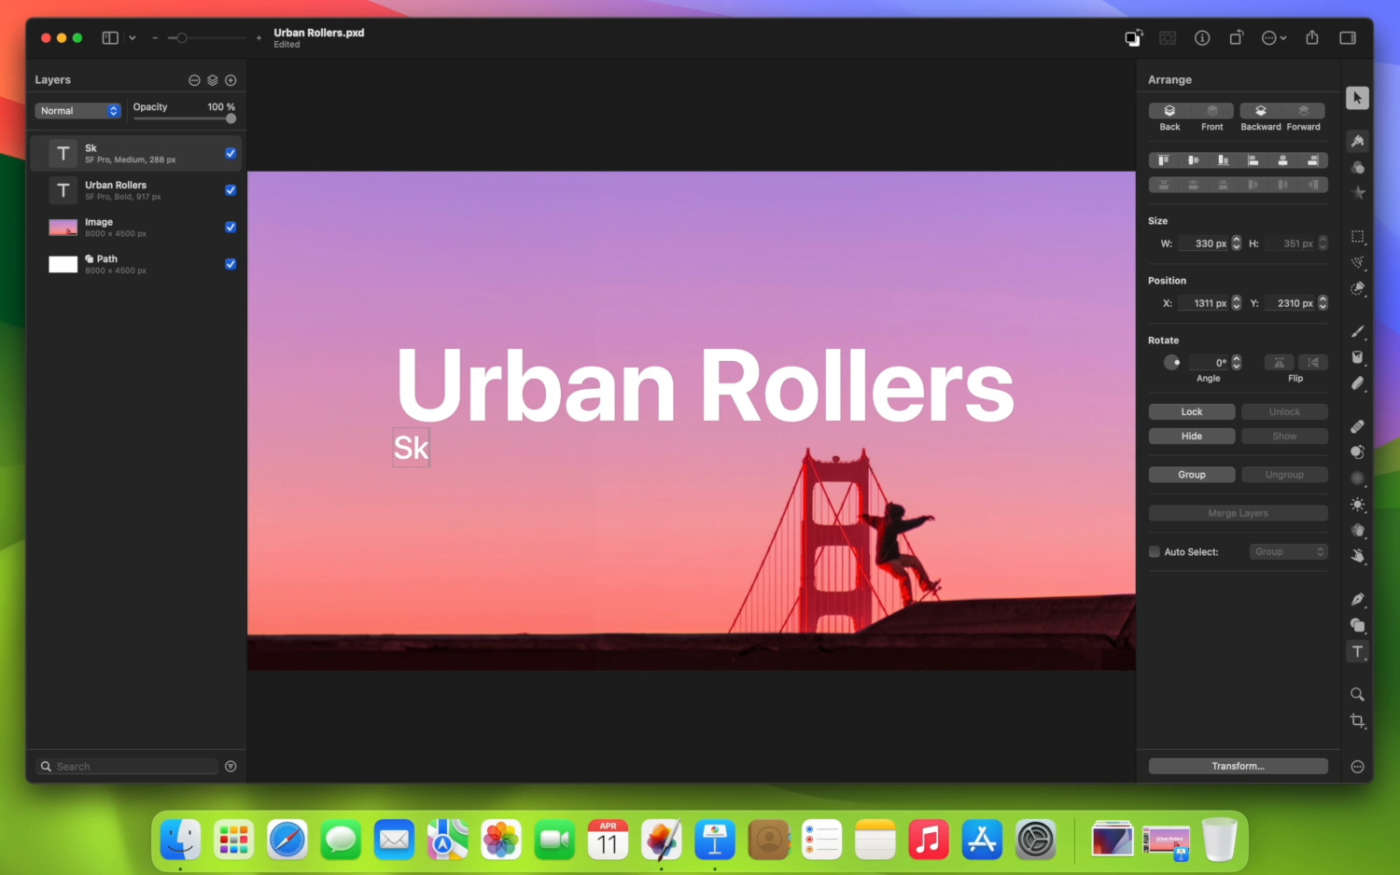Click the Transform... button
The image size is (1400, 875).
pyautogui.click(x=1237, y=766)
